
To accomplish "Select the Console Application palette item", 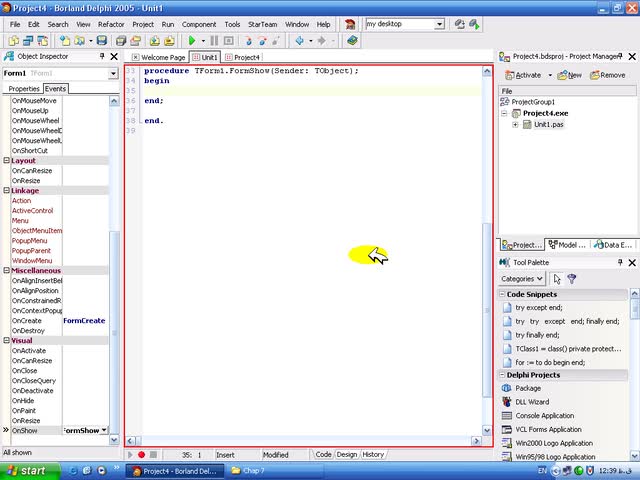I will point(544,416).
